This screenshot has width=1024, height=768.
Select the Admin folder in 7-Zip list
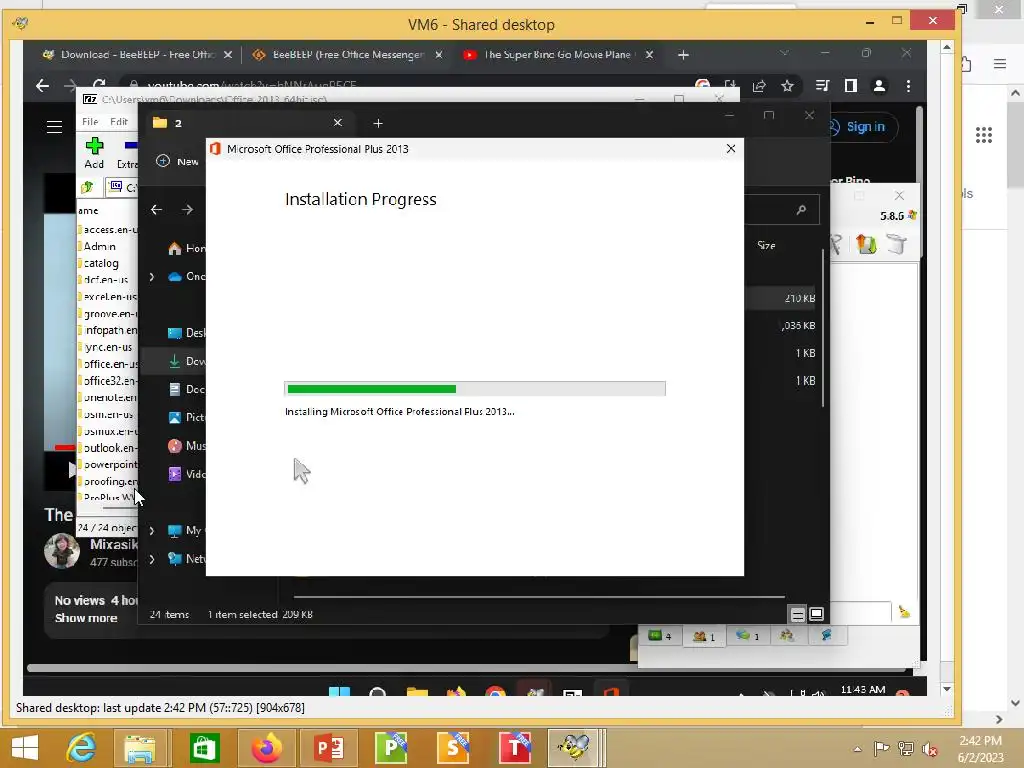click(x=99, y=246)
